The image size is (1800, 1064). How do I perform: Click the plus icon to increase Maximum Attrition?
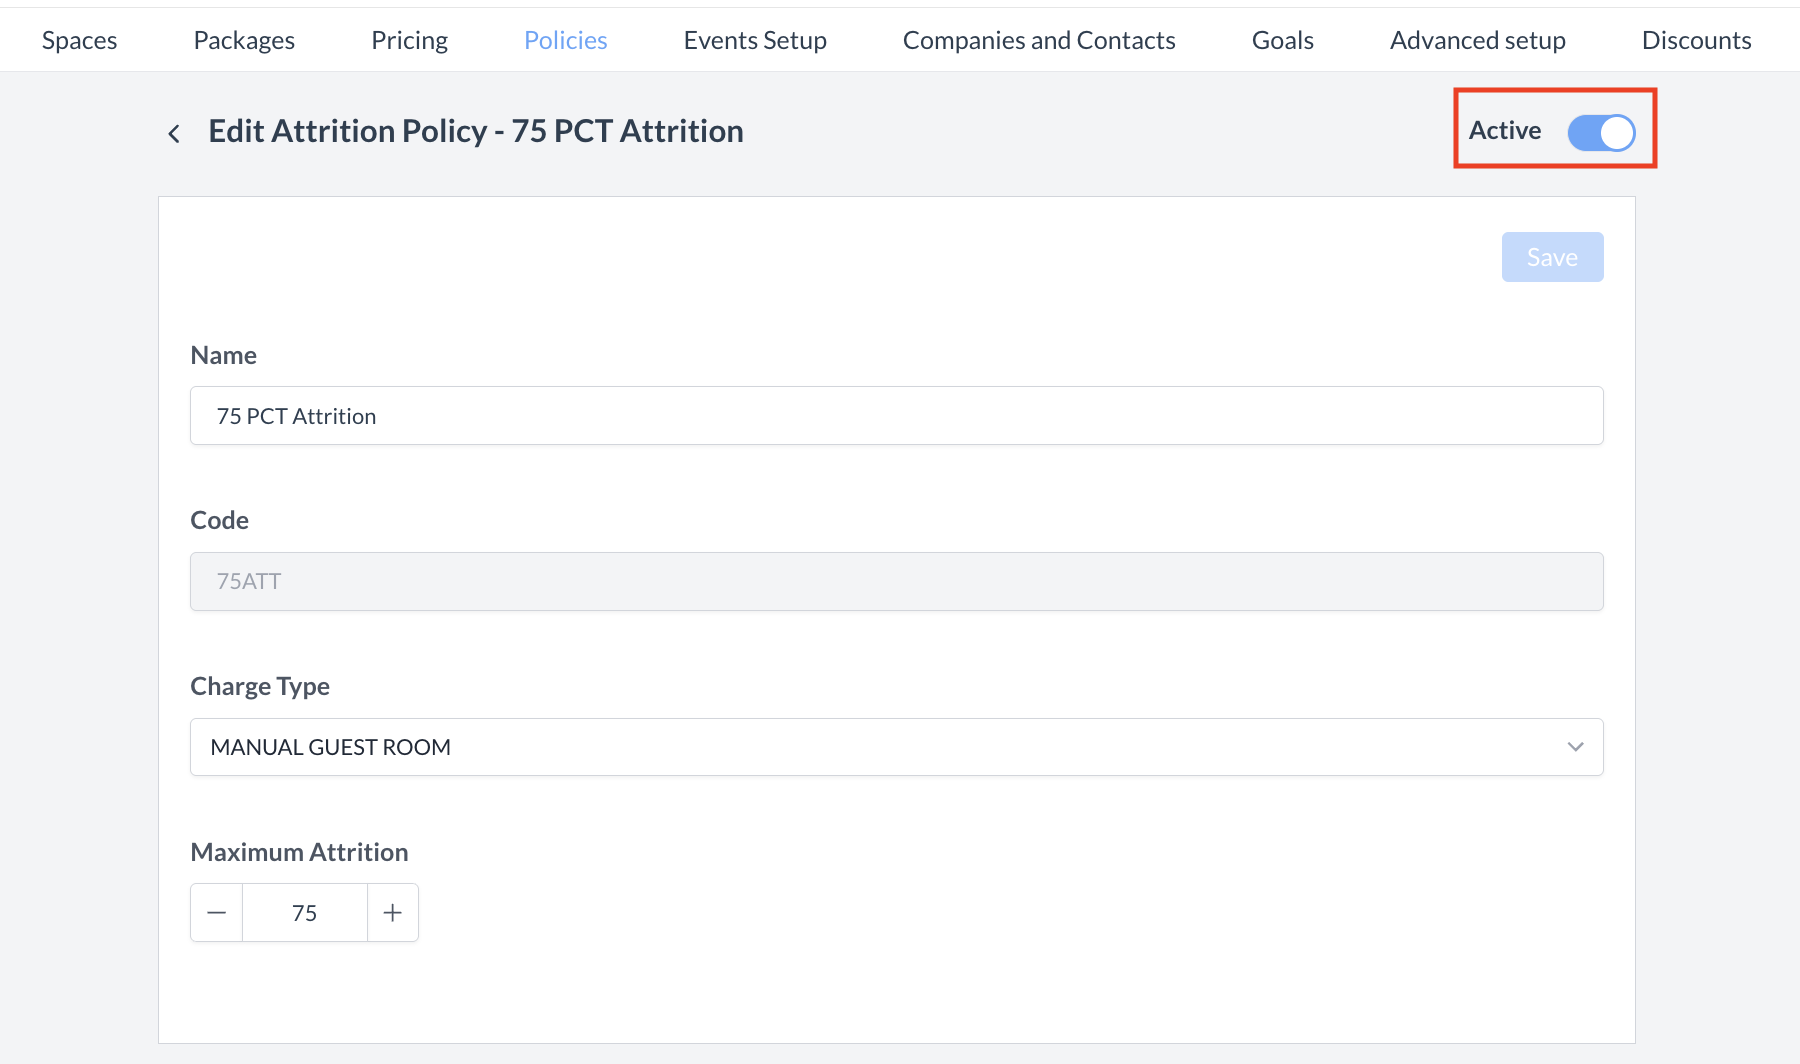pyautogui.click(x=392, y=912)
